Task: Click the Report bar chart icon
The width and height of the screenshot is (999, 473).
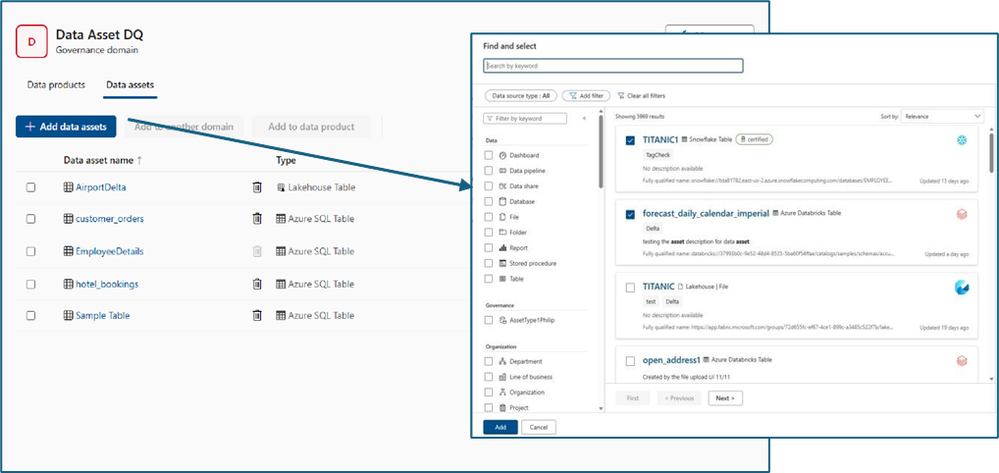Action: coord(503,248)
